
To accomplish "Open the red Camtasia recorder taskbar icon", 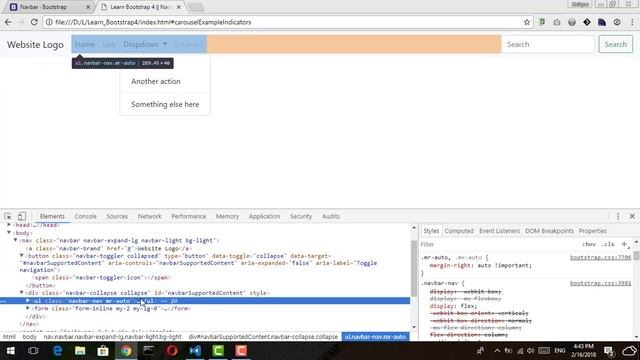I will pyautogui.click(x=241, y=351).
